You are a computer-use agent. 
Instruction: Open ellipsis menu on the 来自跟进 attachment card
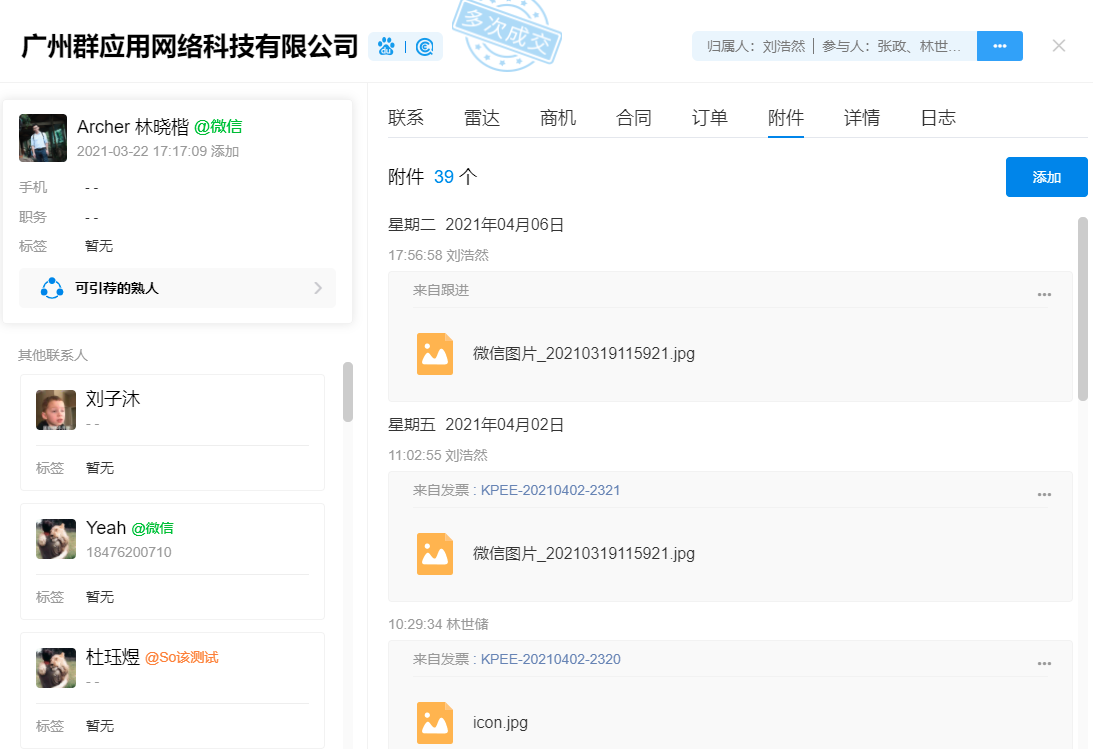[1044, 294]
